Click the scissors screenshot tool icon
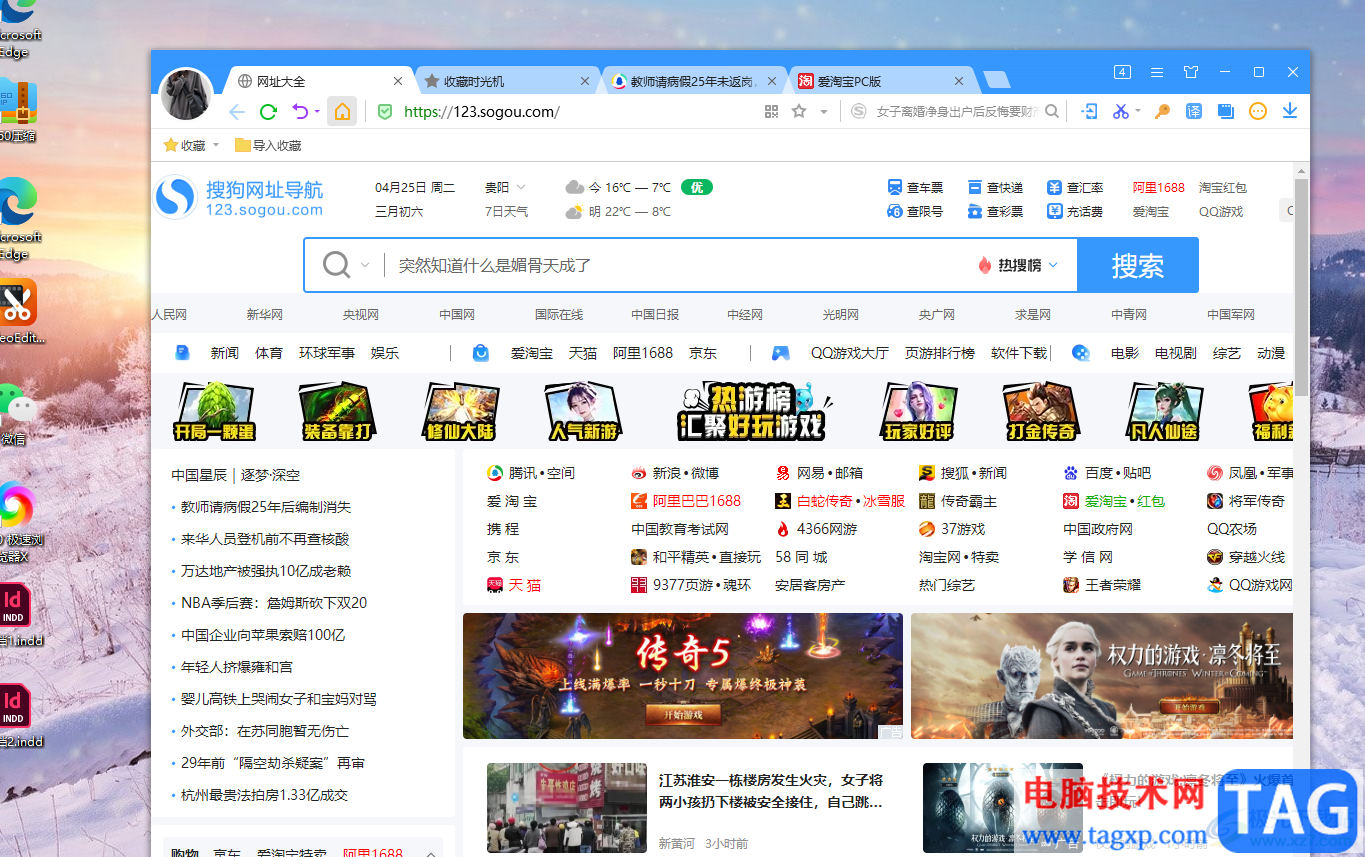The image size is (1365, 857). (x=1121, y=112)
